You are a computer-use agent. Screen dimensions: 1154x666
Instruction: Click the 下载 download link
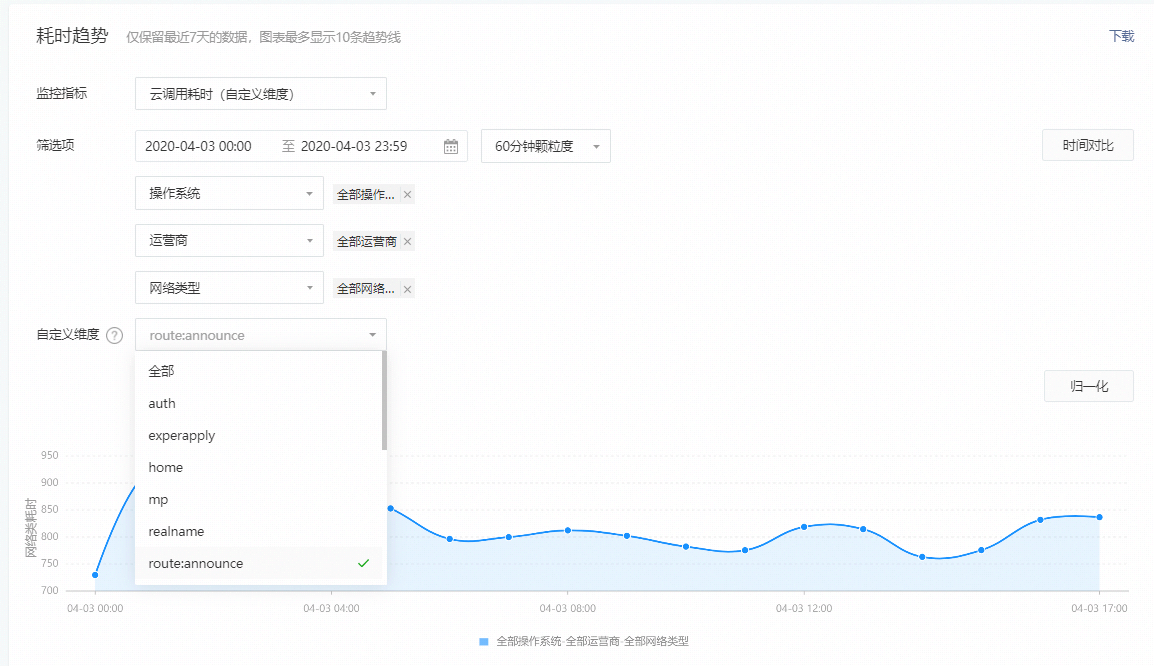(1122, 36)
